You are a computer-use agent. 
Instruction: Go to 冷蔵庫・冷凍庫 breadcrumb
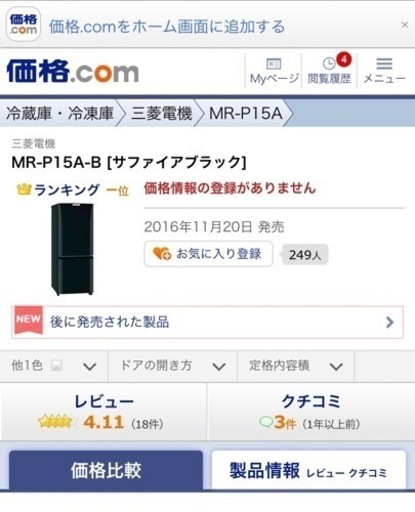(60, 113)
